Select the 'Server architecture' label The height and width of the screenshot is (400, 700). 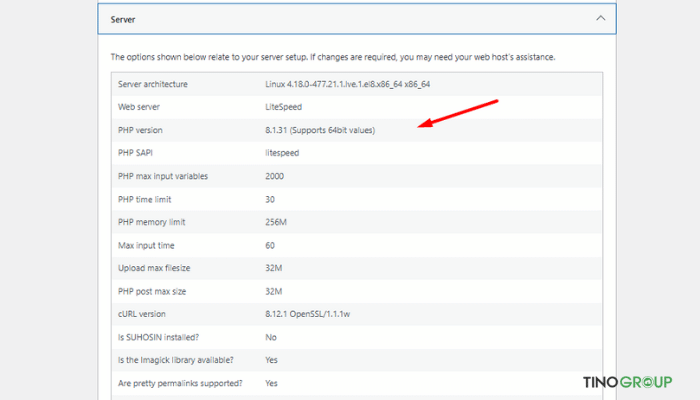point(153,84)
